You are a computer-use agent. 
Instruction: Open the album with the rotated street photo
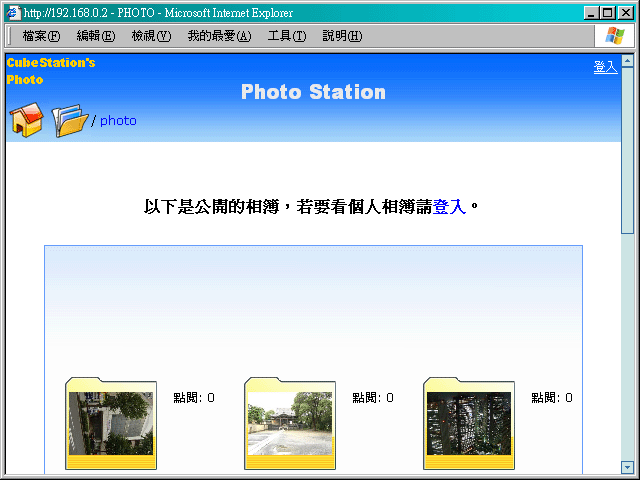111,423
